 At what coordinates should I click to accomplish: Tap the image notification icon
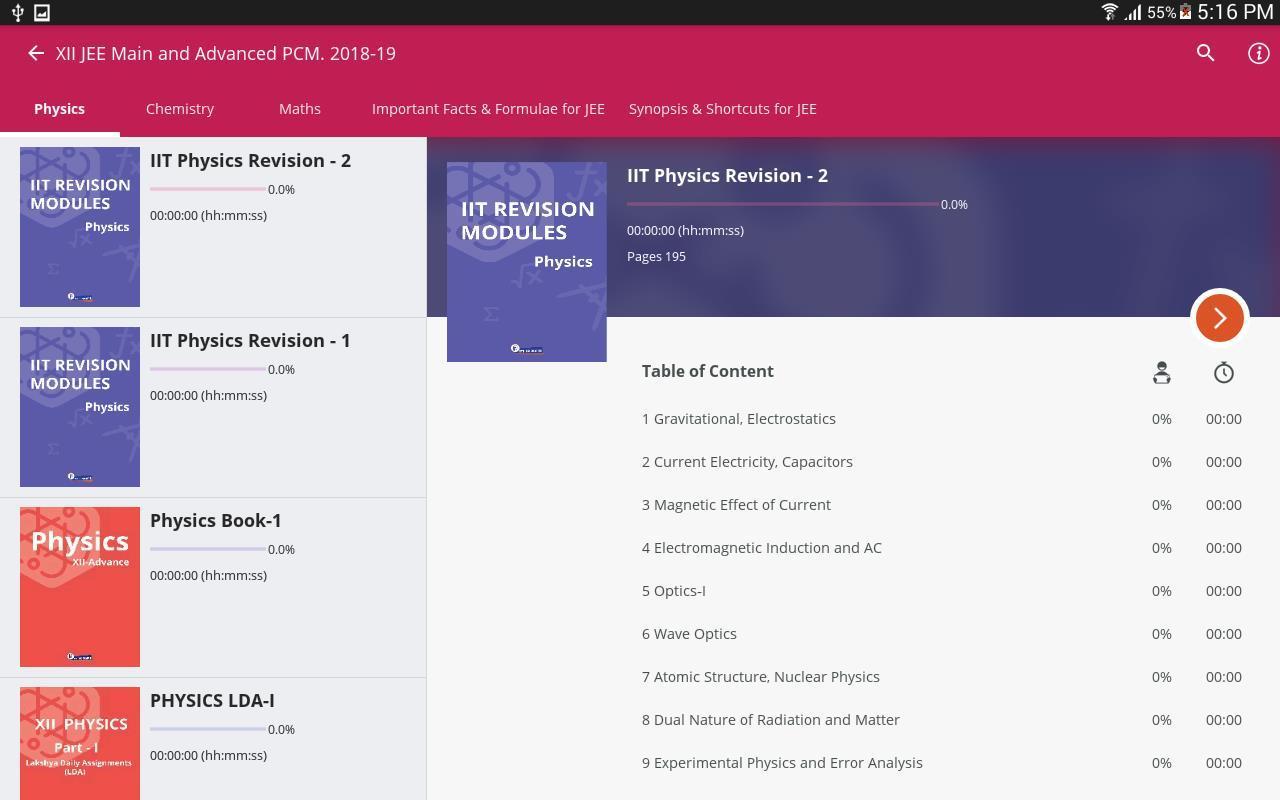[x=42, y=12]
